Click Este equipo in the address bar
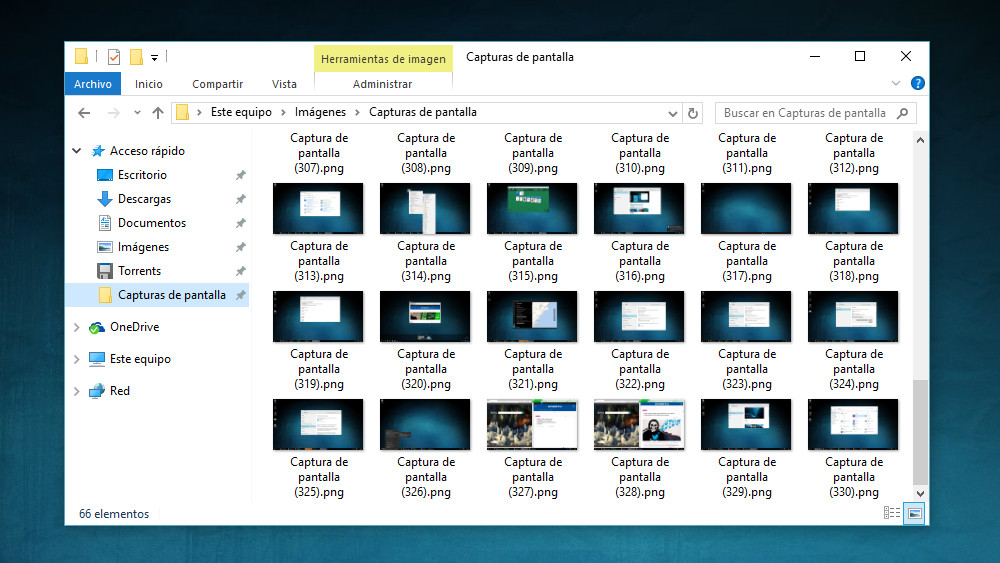1000x563 pixels. click(241, 112)
